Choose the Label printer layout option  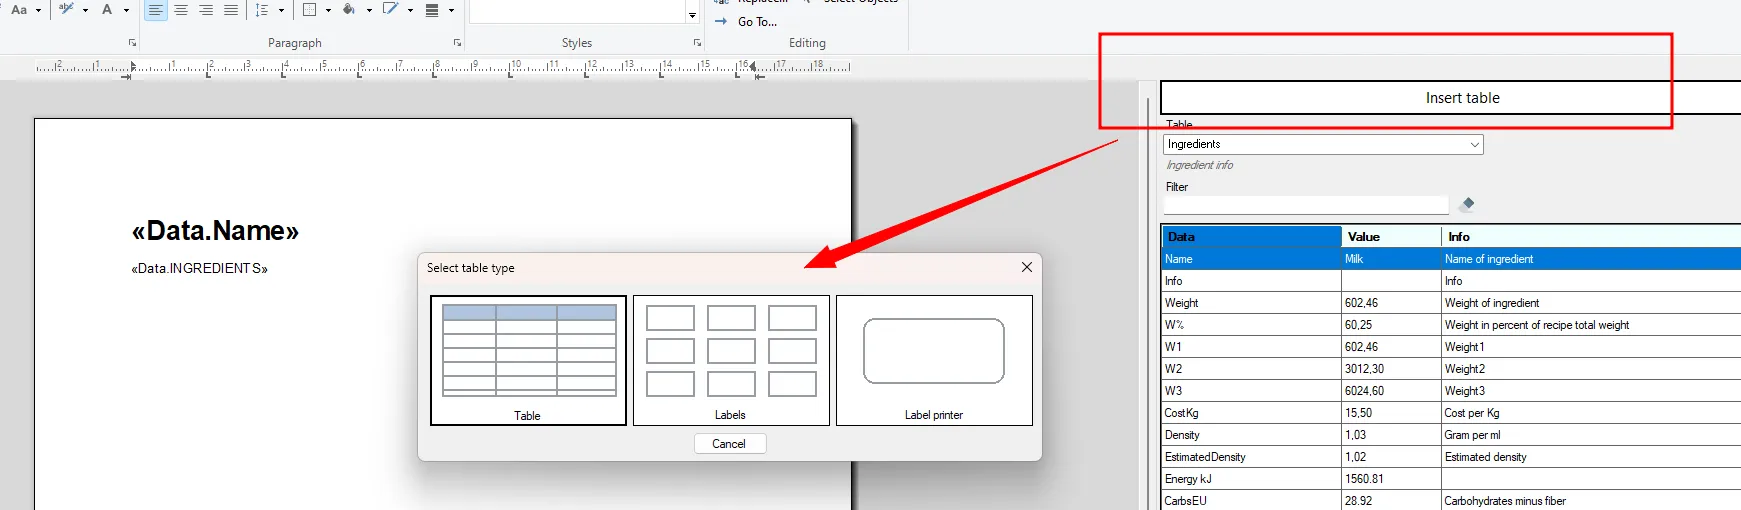click(x=934, y=360)
